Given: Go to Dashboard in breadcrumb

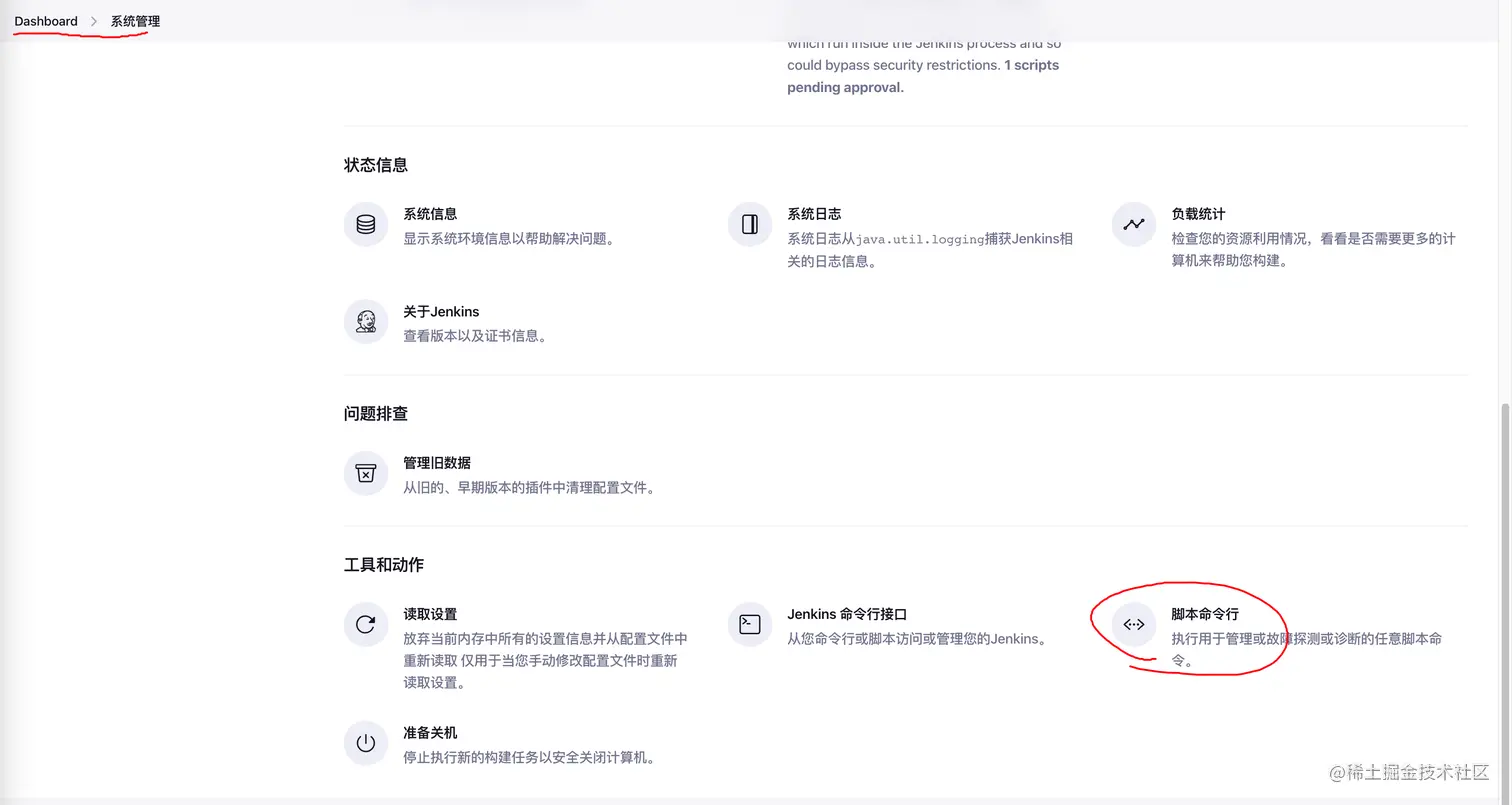Looking at the screenshot, I should tap(46, 21).
